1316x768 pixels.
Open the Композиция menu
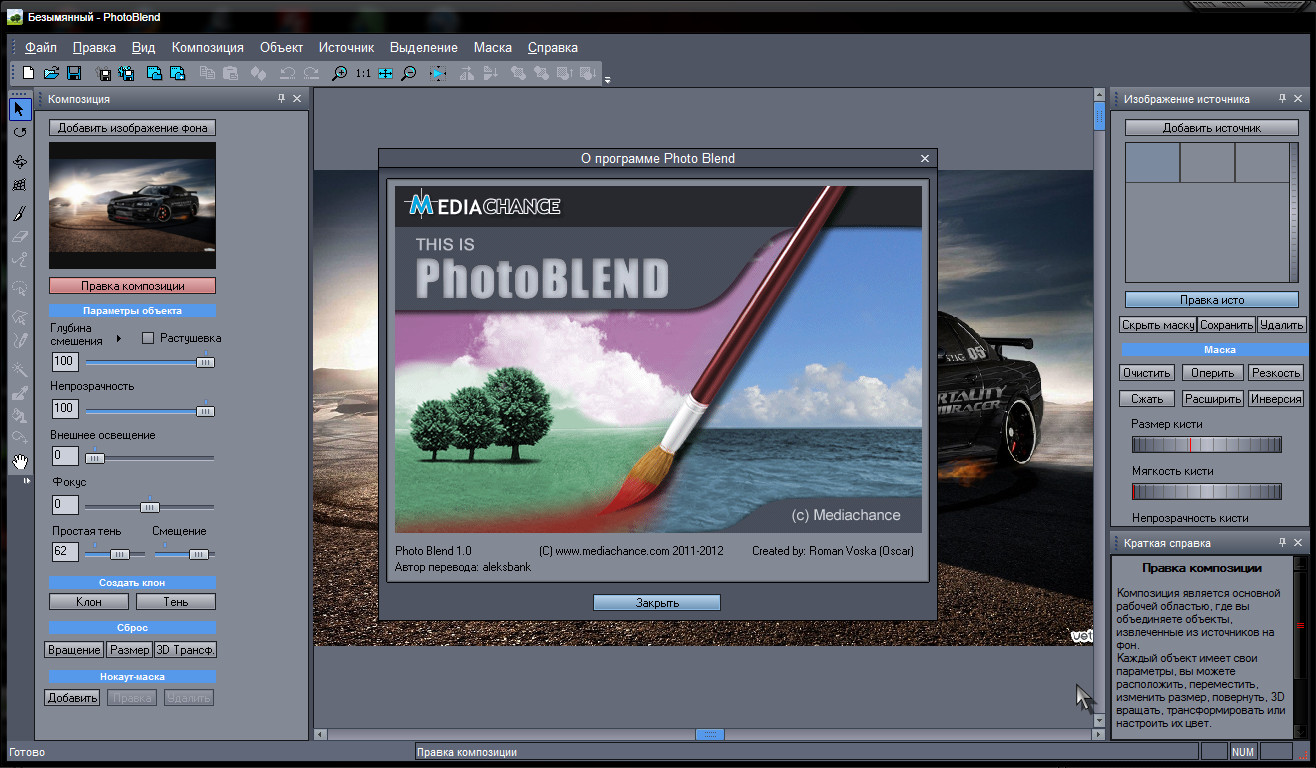click(x=208, y=47)
